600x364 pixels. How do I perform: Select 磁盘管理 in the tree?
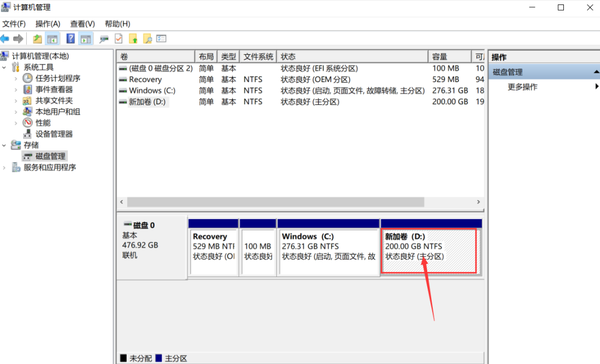[51, 156]
